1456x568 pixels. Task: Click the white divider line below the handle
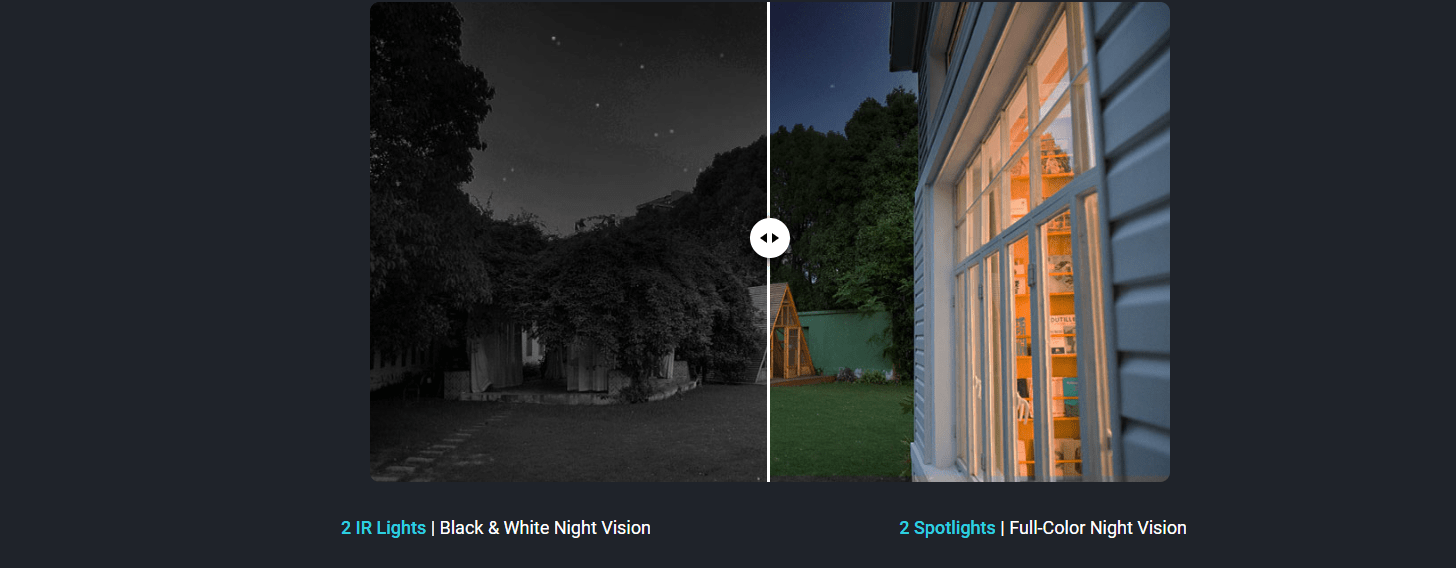(x=768, y=370)
